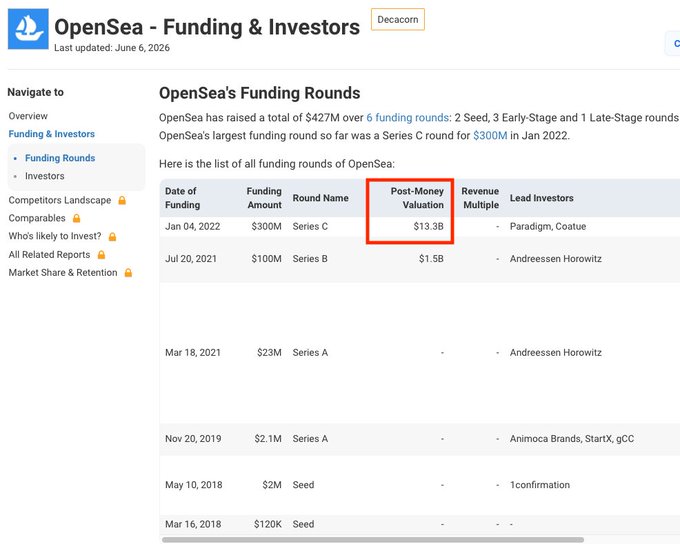The image size is (680, 544).
Task: Click the Paradigm, Coatue lead investors cell
Action: [548, 226]
